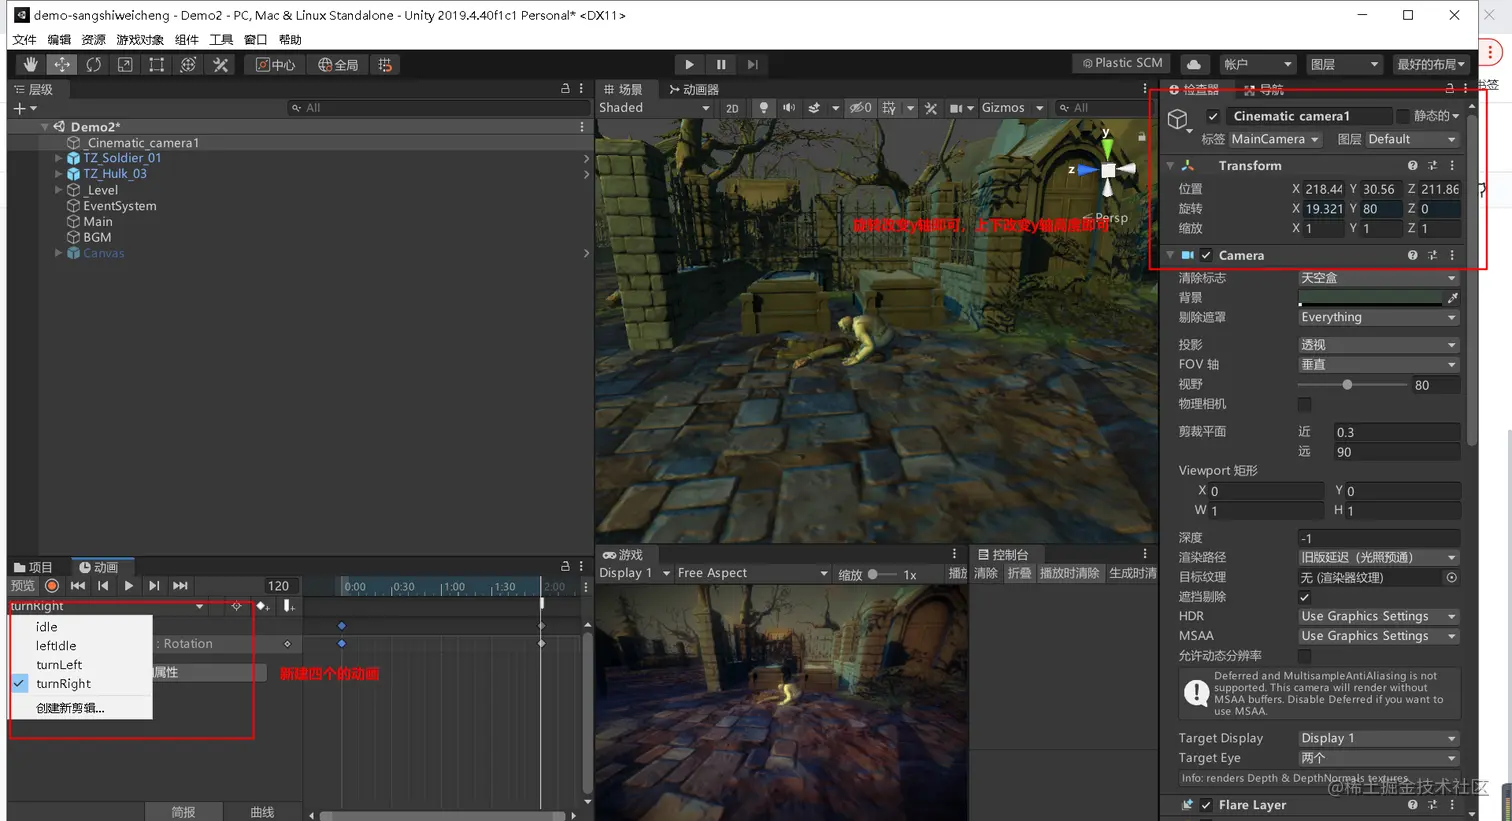Click the Step frame button in the top toolbar
The width and height of the screenshot is (1512, 821).
pyautogui.click(x=753, y=65)
